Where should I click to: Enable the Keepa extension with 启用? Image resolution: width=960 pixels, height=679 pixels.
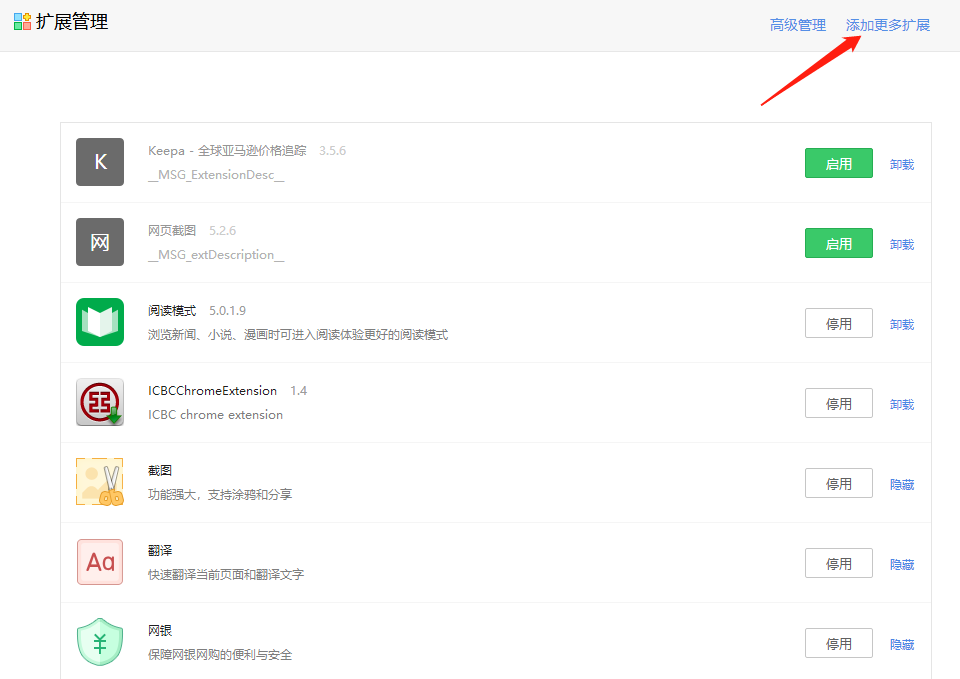(x=838, y=163)
